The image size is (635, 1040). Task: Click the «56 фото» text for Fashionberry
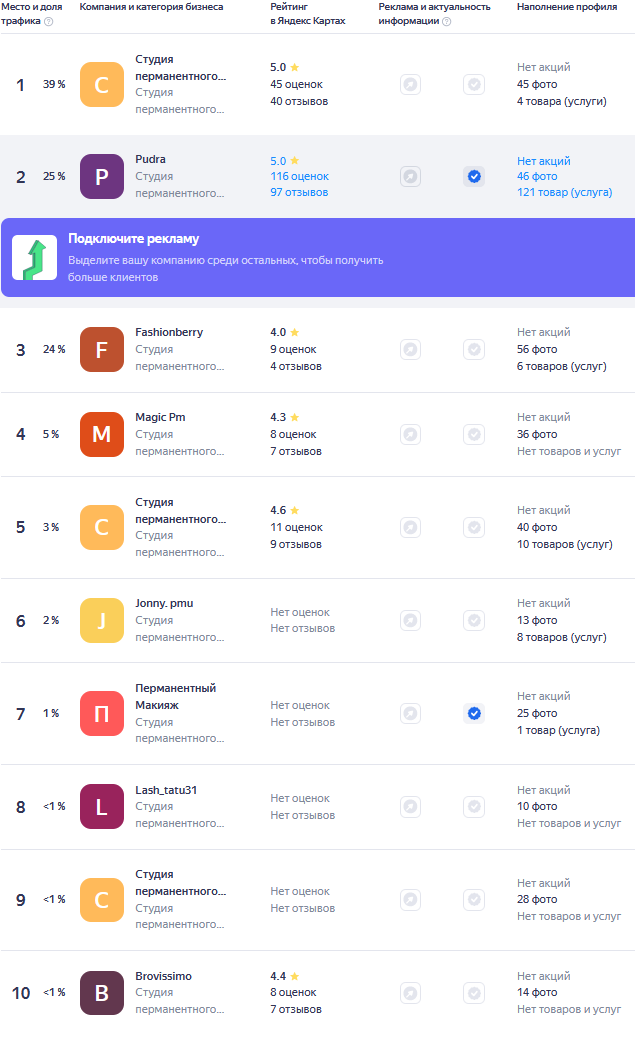tap(537, 350)
